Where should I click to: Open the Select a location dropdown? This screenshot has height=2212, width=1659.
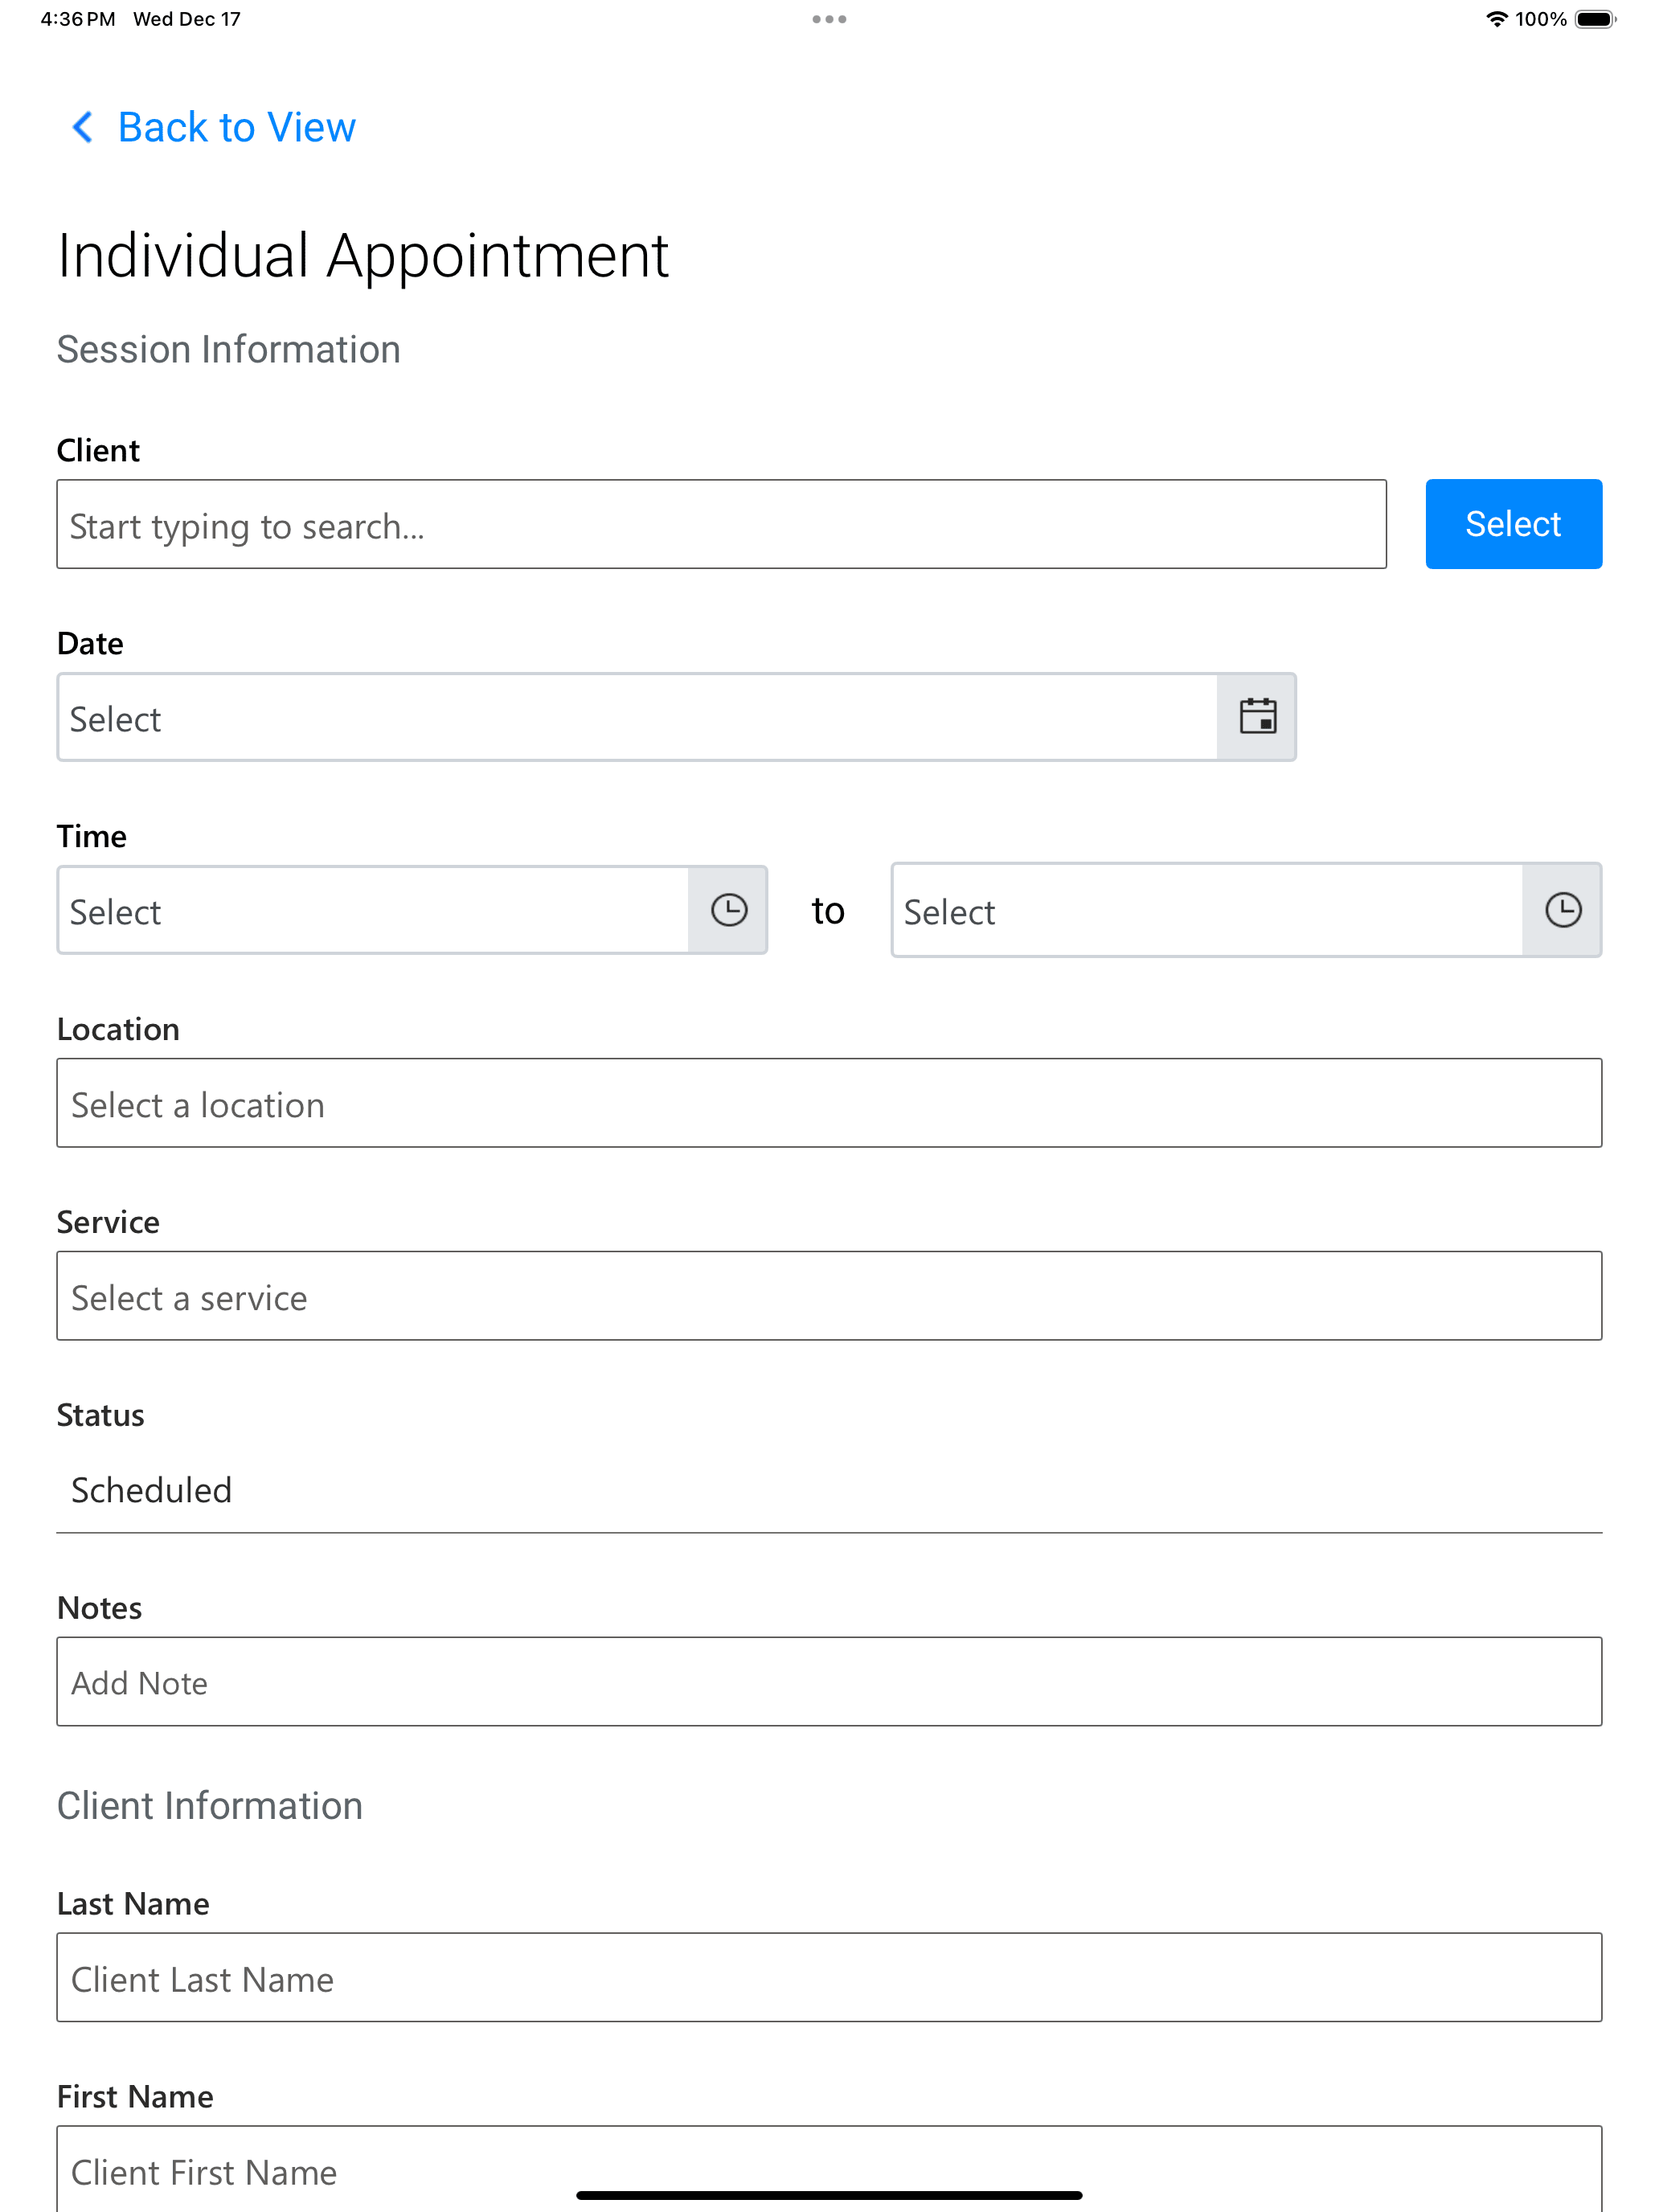click(829, 1103)
